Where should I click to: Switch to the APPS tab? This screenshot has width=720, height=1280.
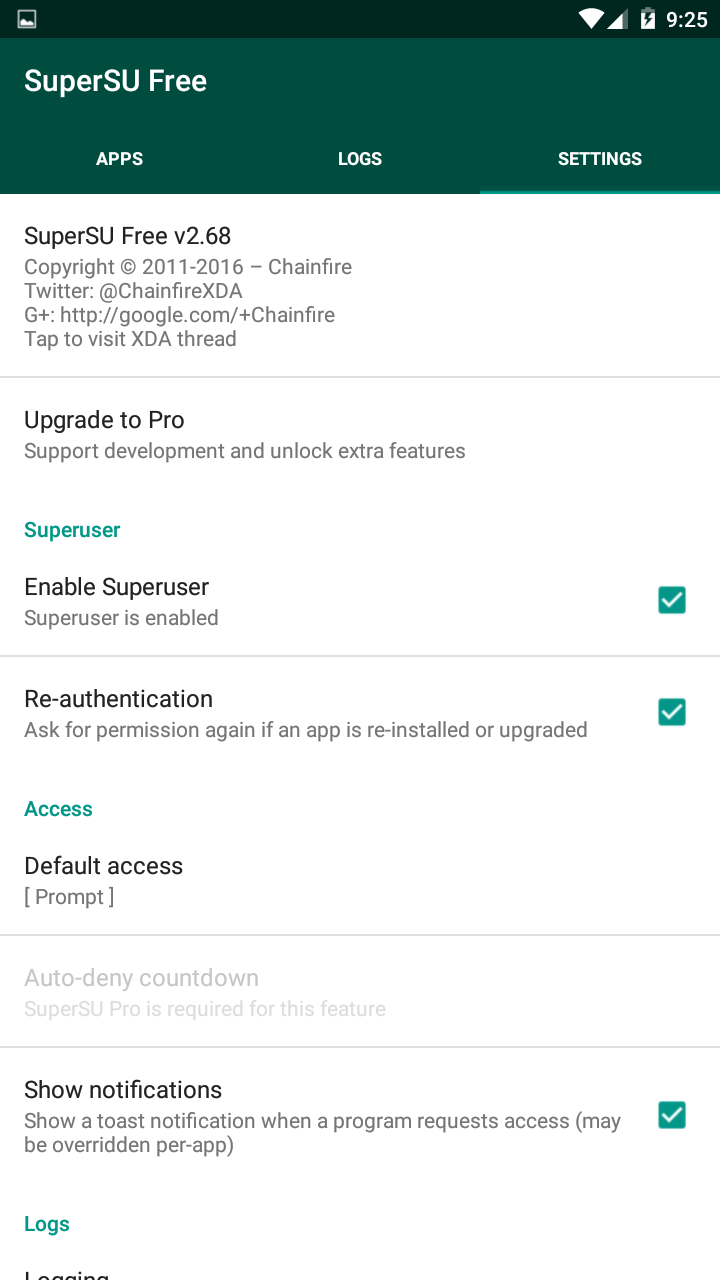[x=120, y=159]
